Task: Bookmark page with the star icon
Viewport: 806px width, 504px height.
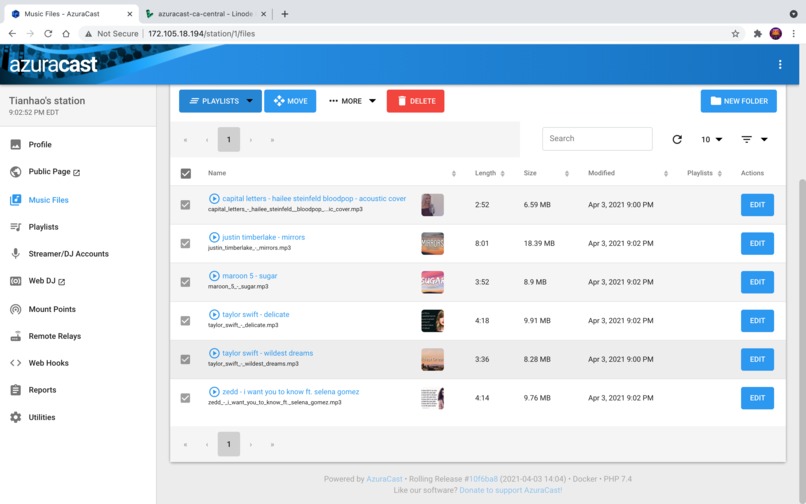Action: pos(735,33)
